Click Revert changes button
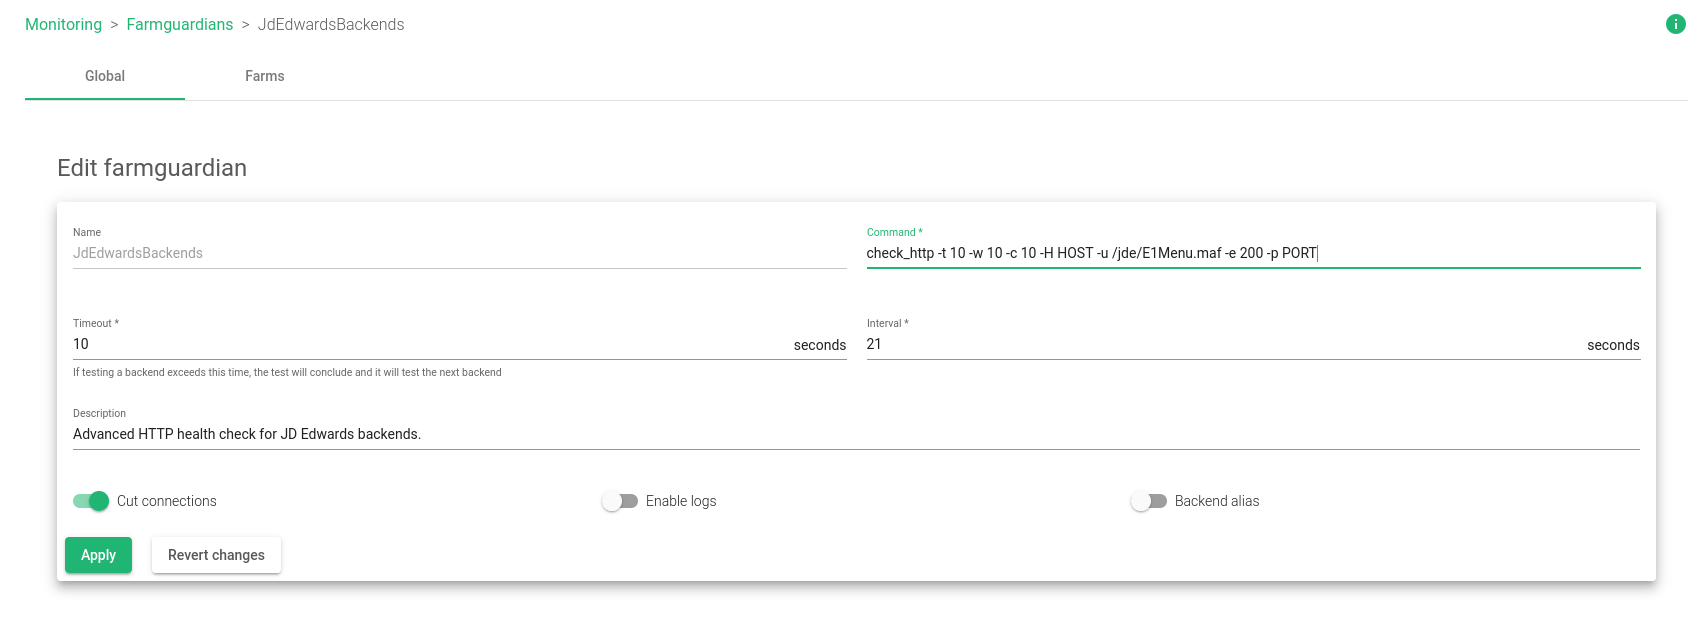 click(216, 555)
